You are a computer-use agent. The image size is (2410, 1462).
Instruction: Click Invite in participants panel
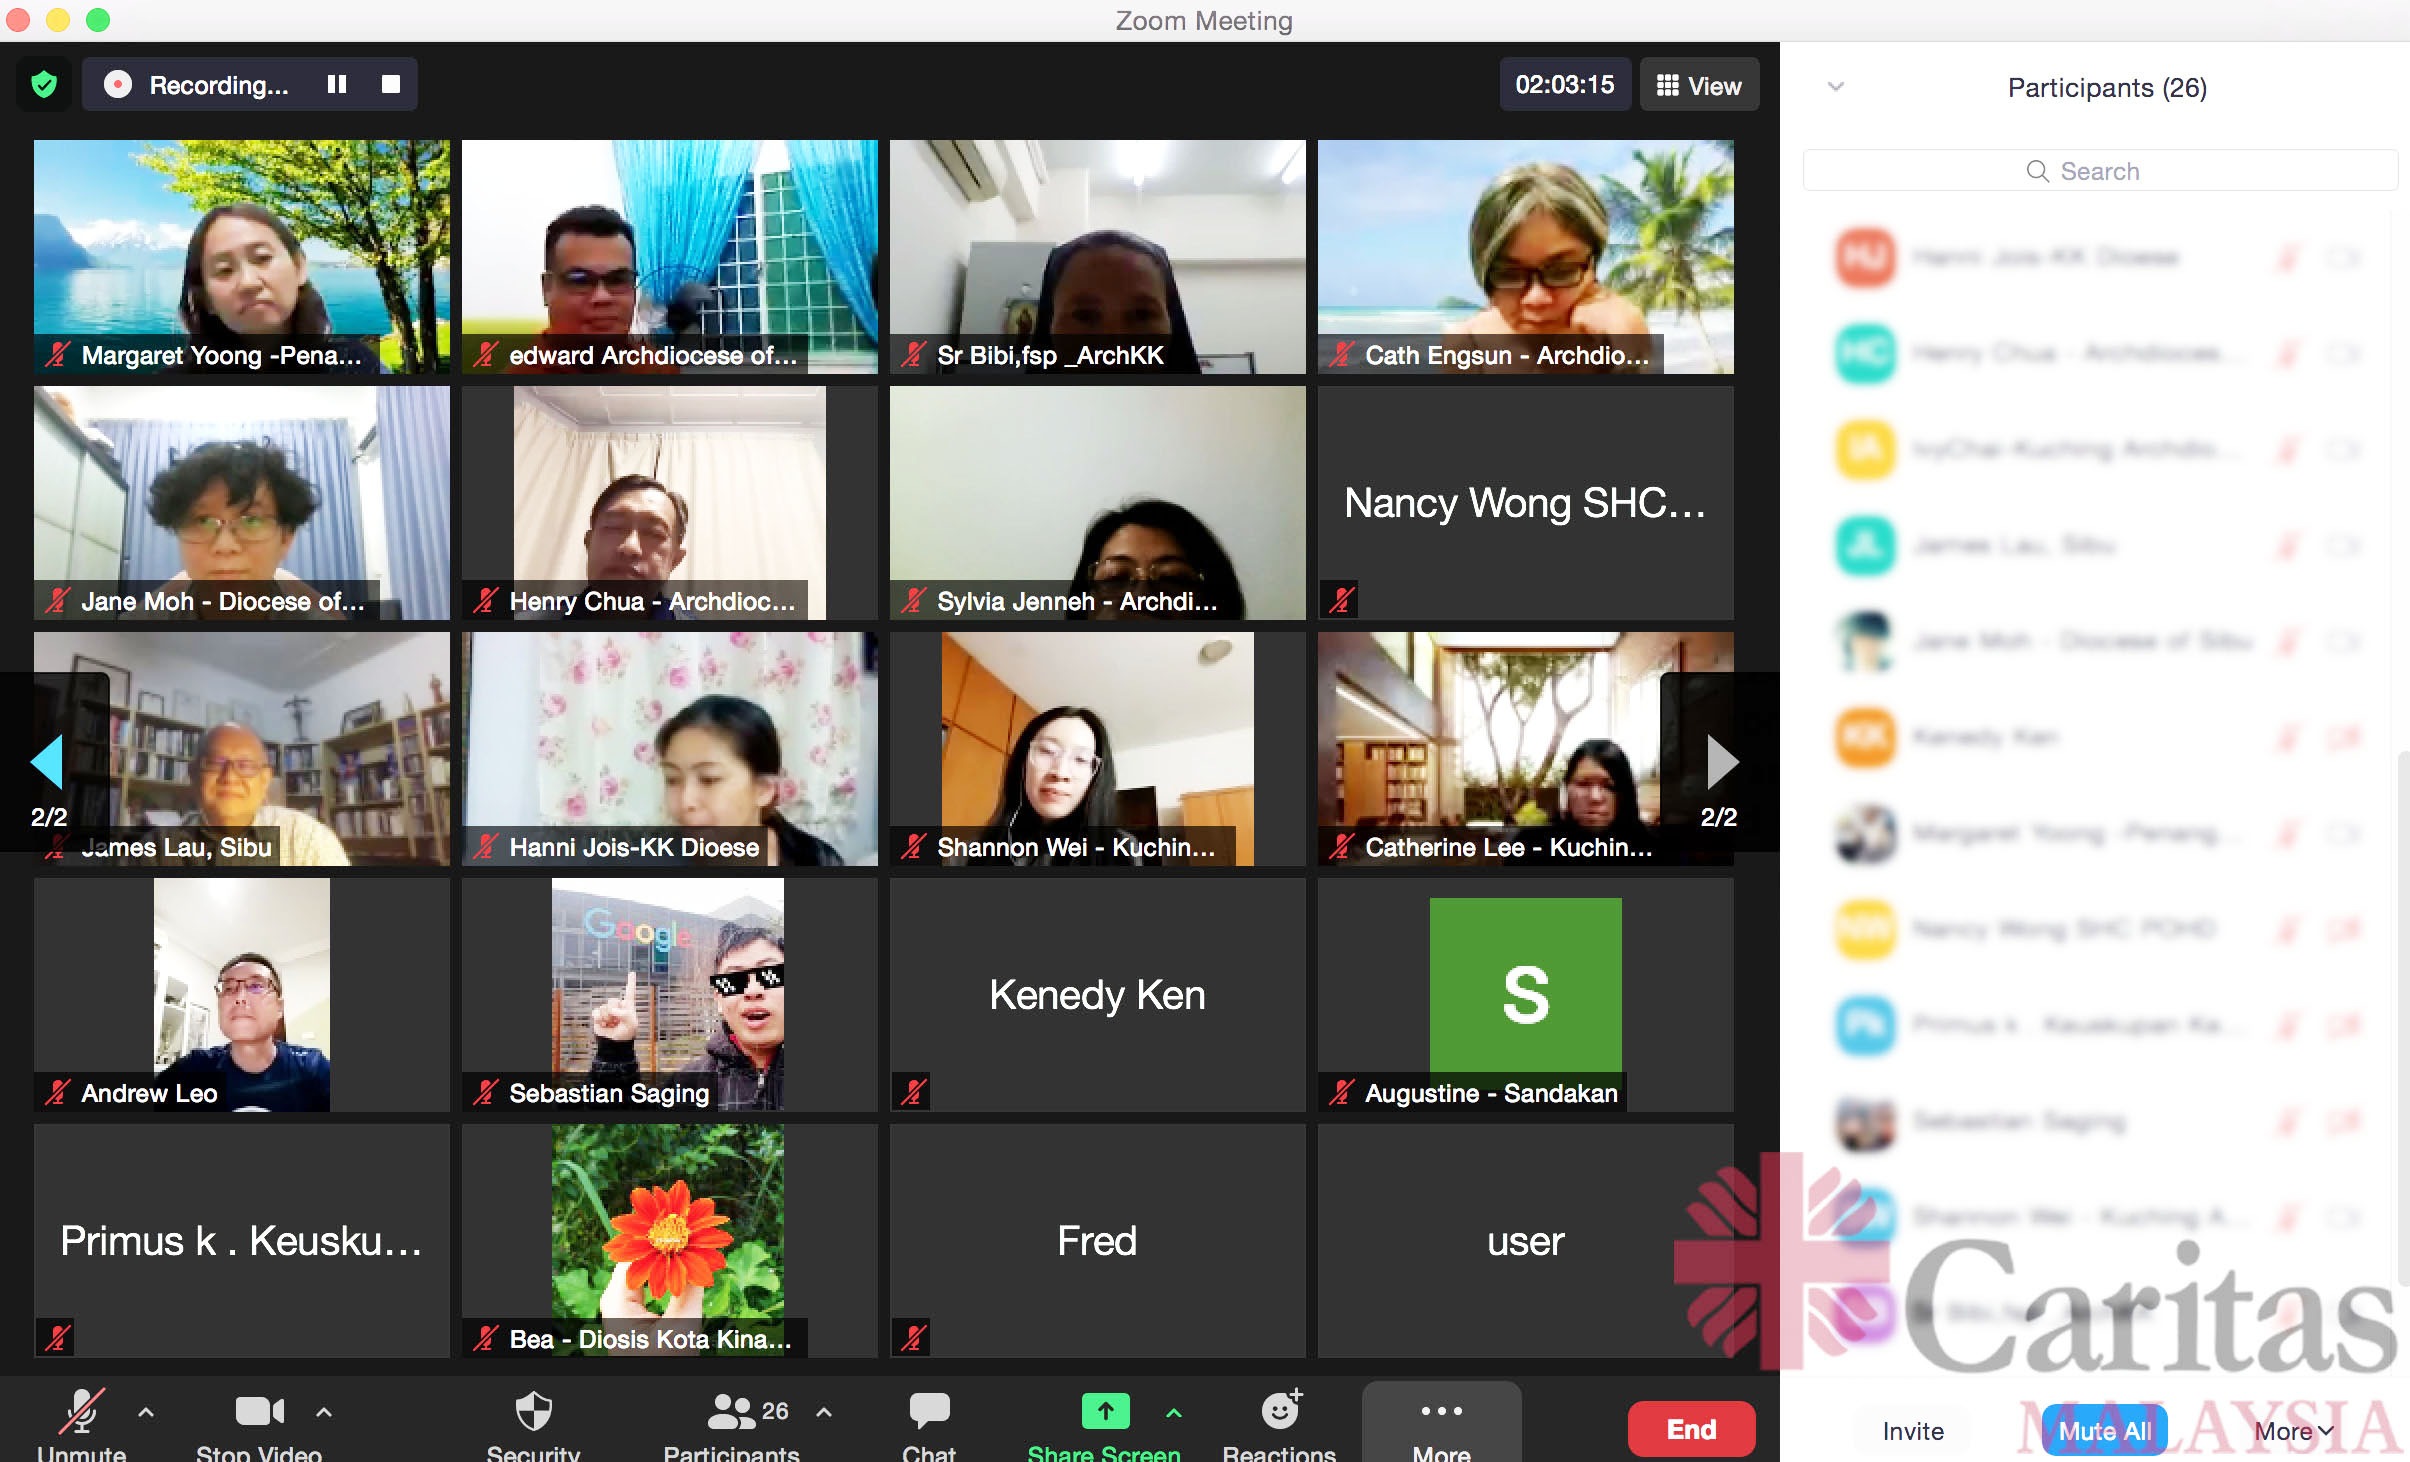(x=1912, y=1431)
